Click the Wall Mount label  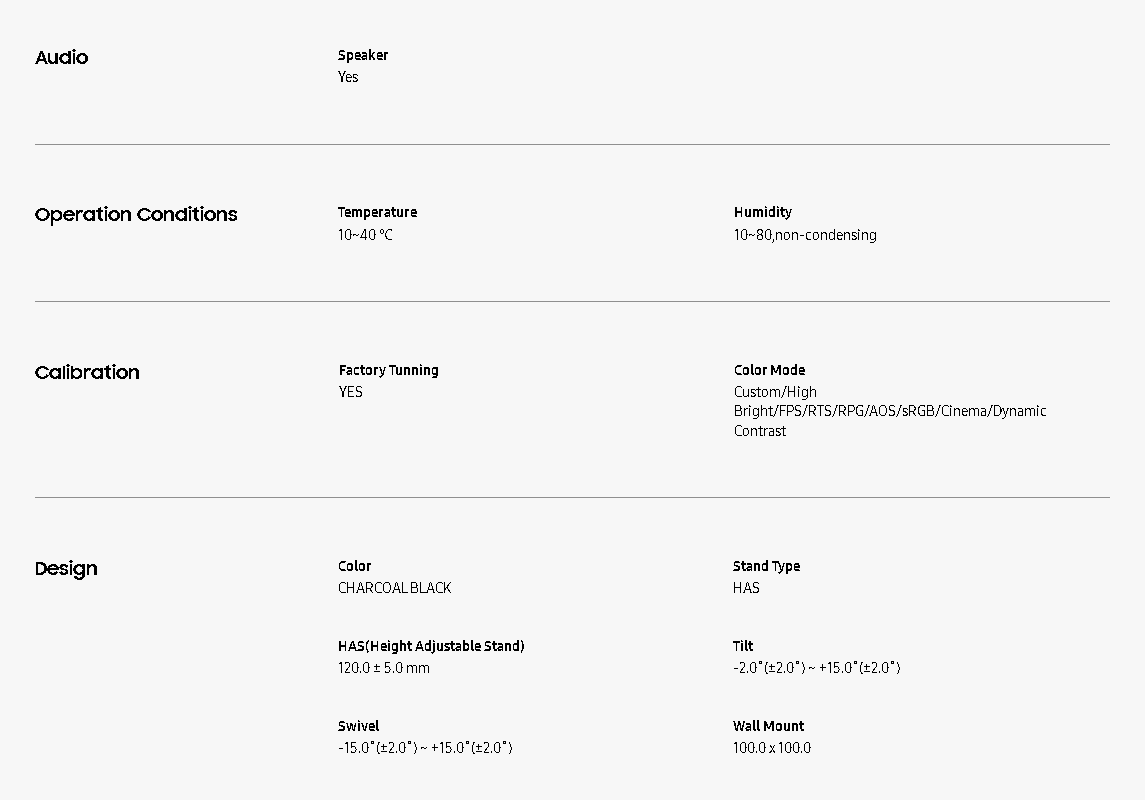[768, 726]
